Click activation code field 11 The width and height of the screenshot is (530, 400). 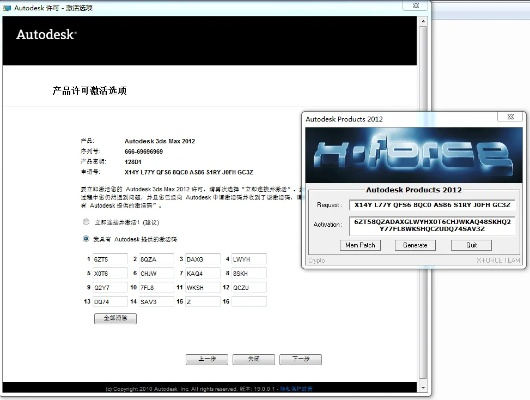pos(203,287)
